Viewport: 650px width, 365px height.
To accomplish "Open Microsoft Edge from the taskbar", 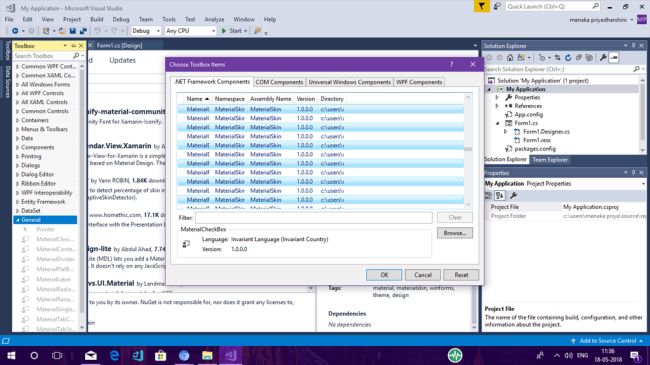I will (114, 355).
